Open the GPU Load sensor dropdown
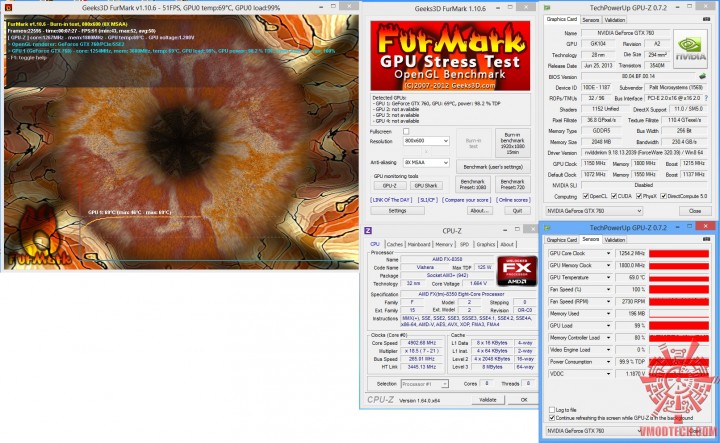The image size is (720, 443). (608, 325)
